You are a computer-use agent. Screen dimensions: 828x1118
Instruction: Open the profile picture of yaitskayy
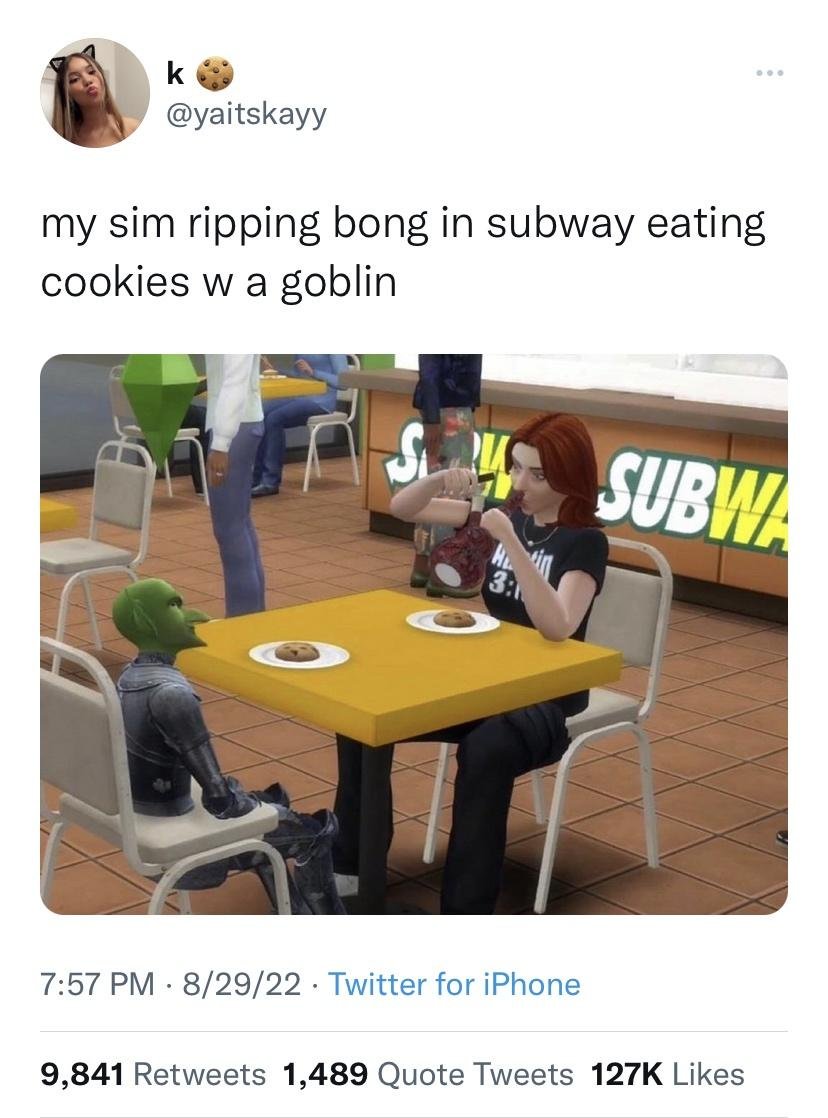pos(95,93)
